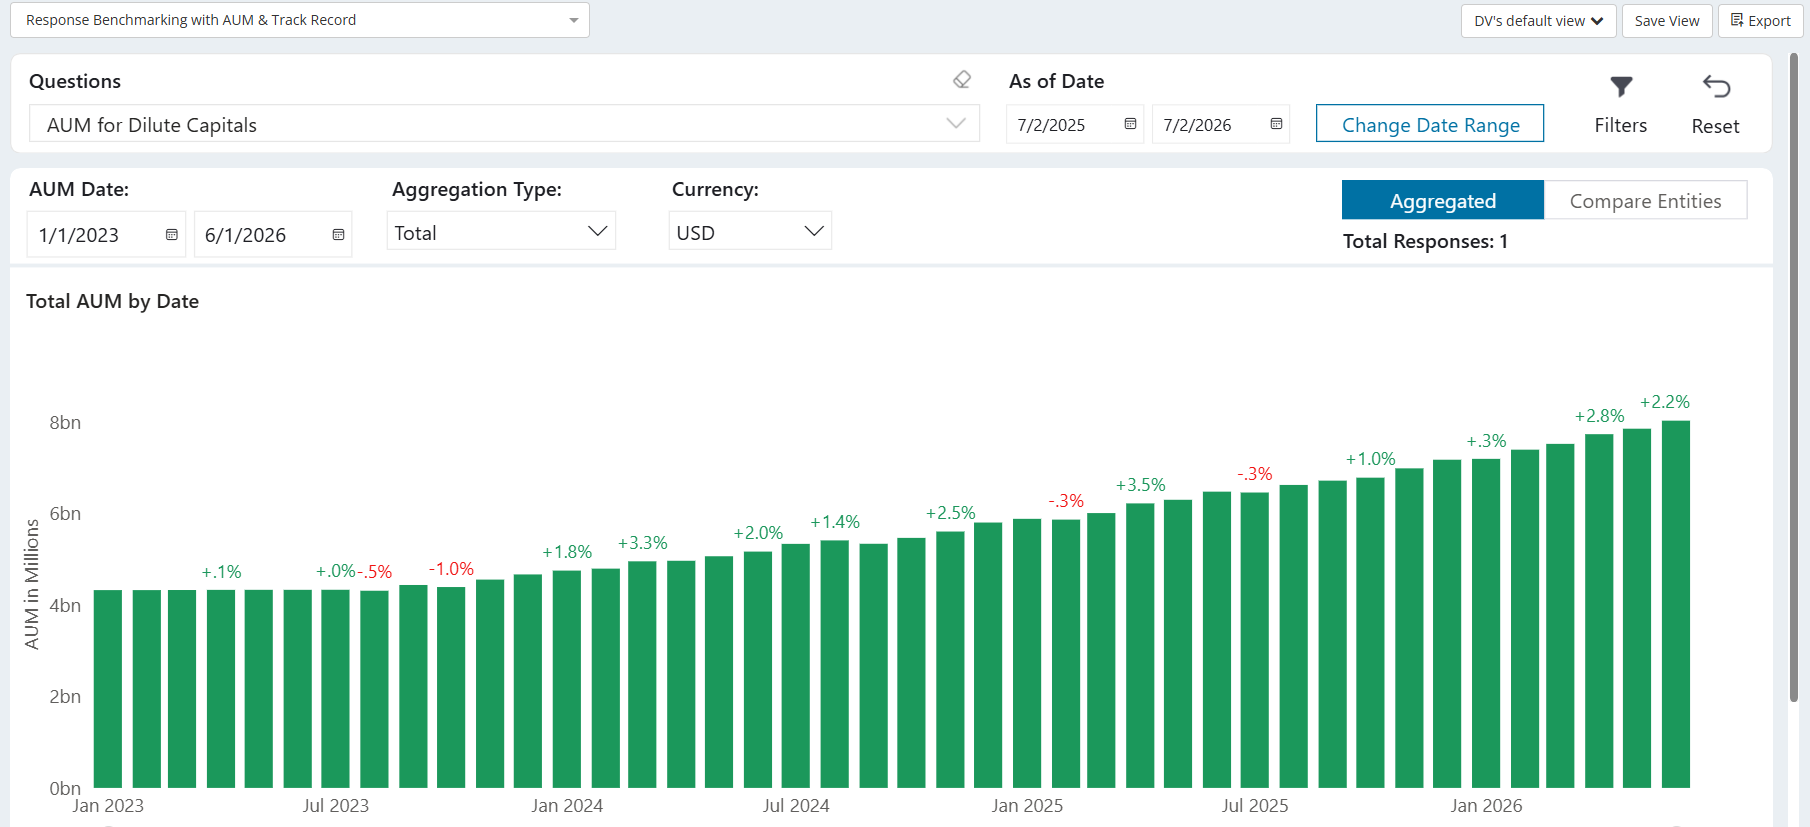This screenshot has height=827, width=1810.
Task: Open calendar for 7/2/2026 As of Date
Action: pyautogui.click(x=1276, y=124)
